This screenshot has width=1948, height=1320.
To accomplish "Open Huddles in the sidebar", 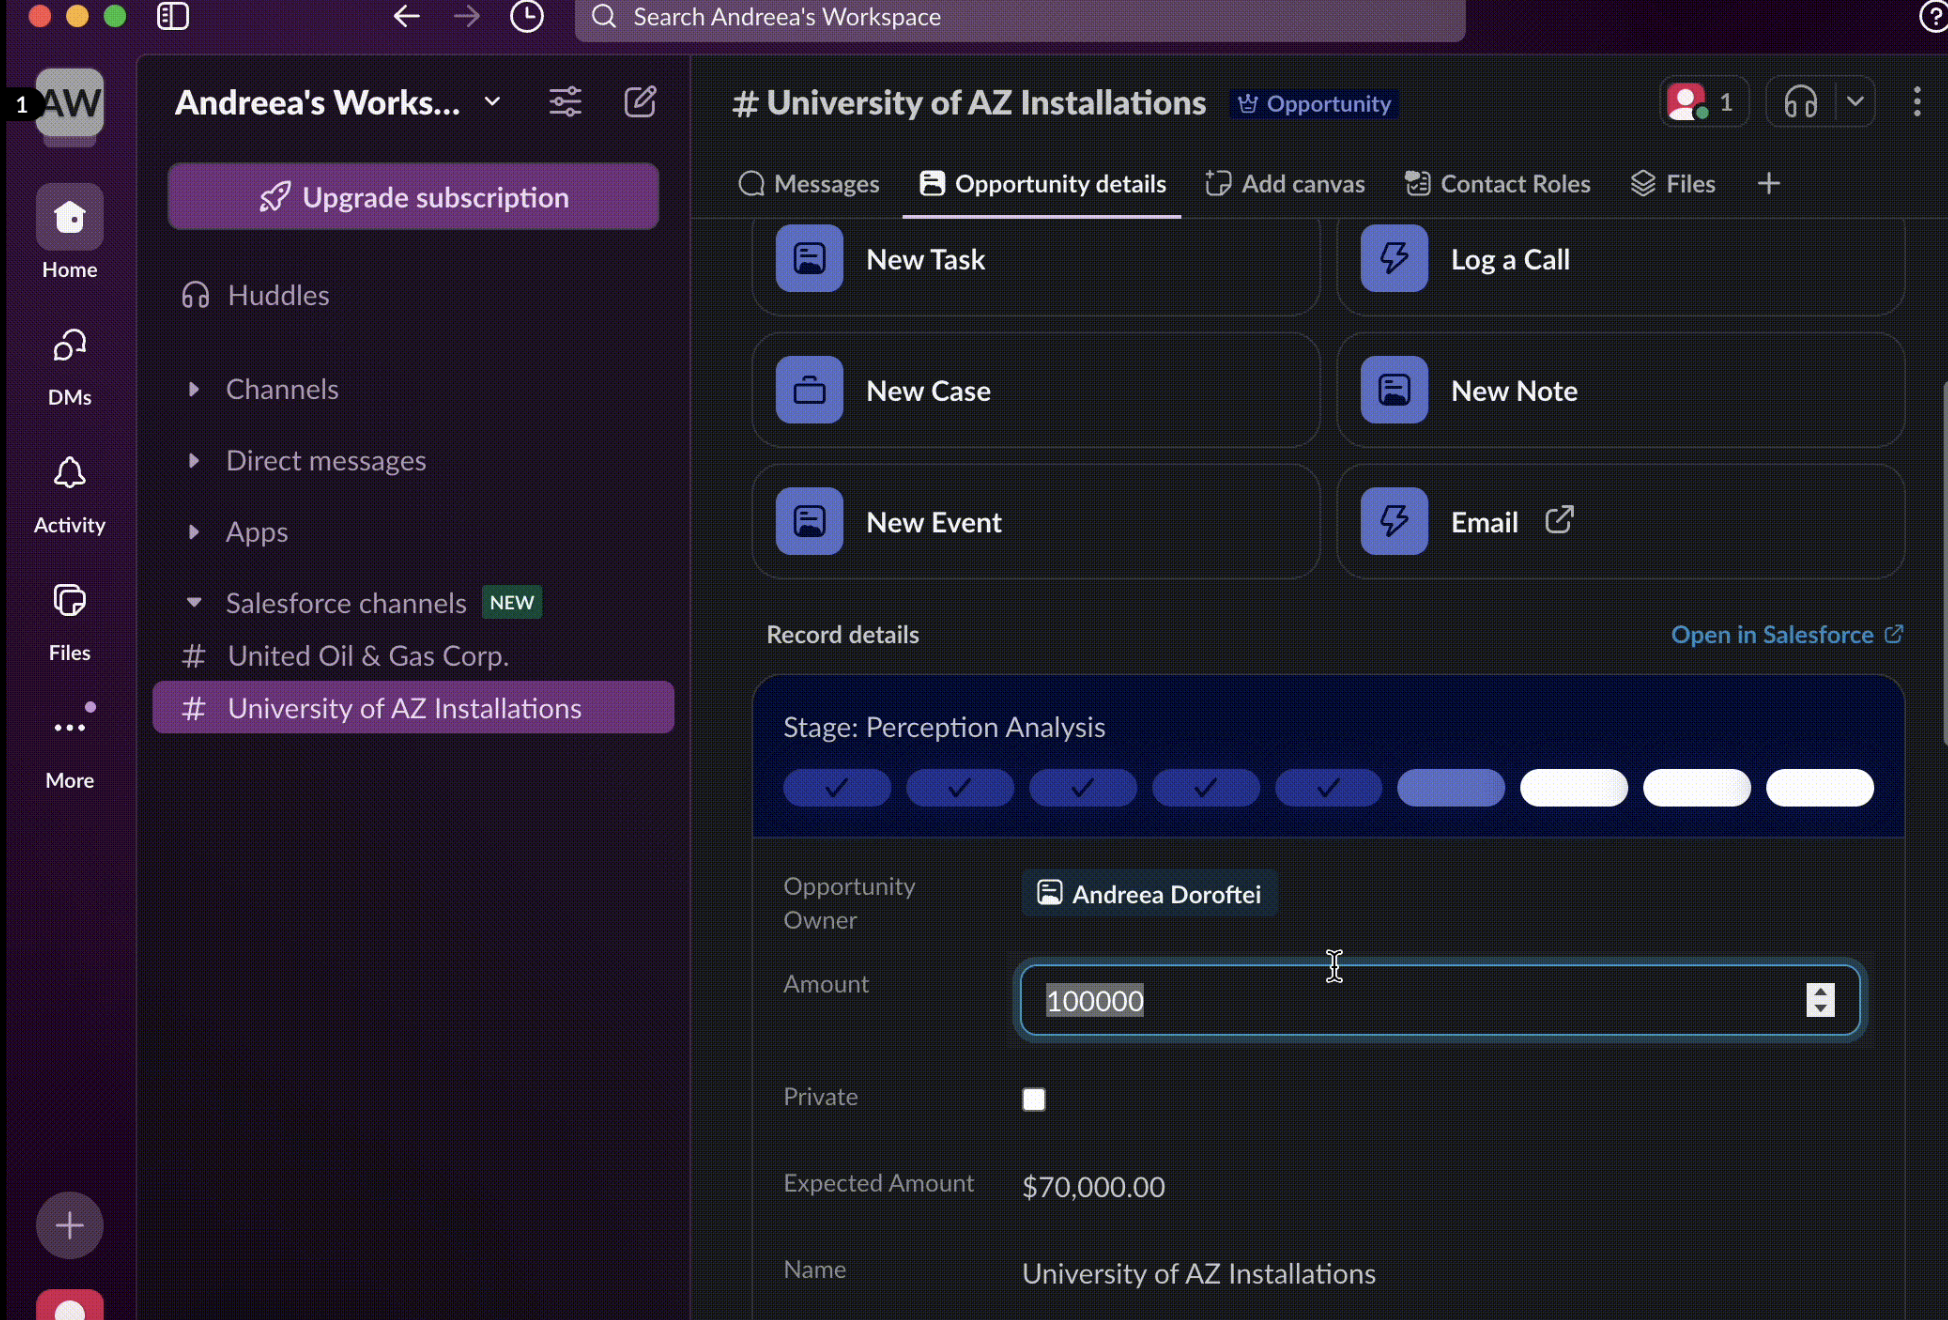I will (x=255, y=295).
